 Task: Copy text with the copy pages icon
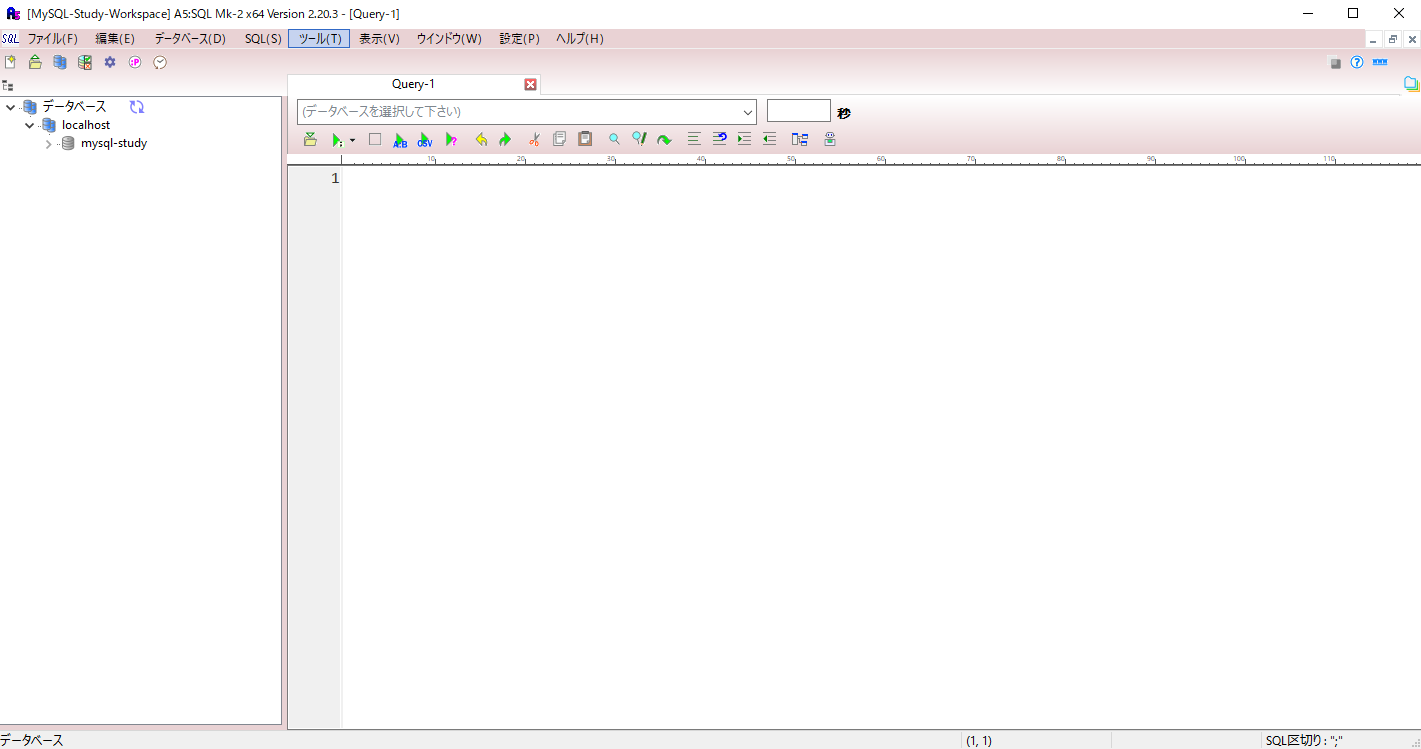(x=559, y=139)
